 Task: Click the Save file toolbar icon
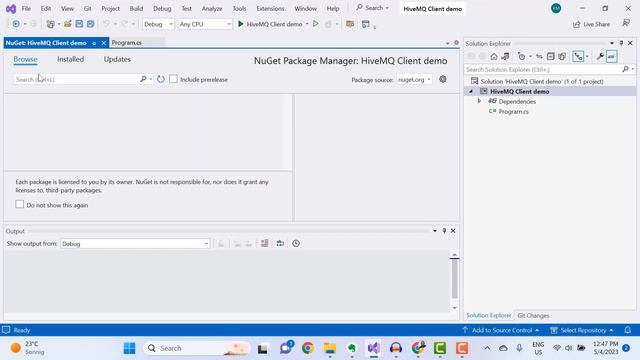[x=79, y=24]
